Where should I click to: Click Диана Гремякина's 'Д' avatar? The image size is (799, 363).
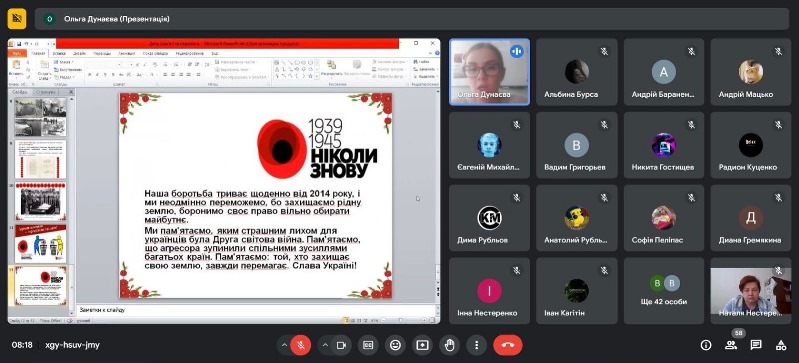click(x=751, y=218)
